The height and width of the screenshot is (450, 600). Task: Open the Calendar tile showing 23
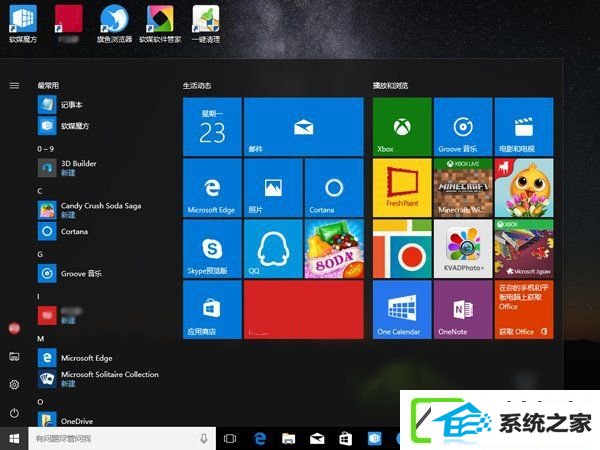coord(212,127)
